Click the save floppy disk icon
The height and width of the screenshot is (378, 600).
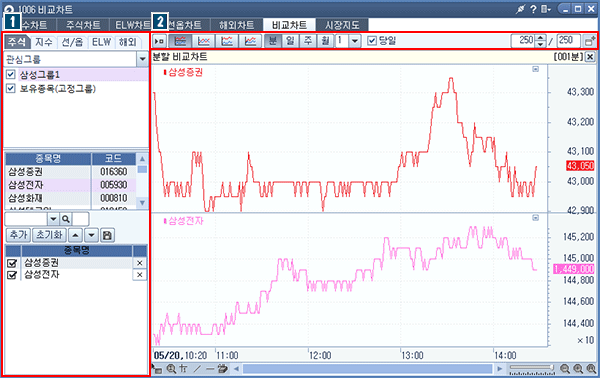click(107, 235)
